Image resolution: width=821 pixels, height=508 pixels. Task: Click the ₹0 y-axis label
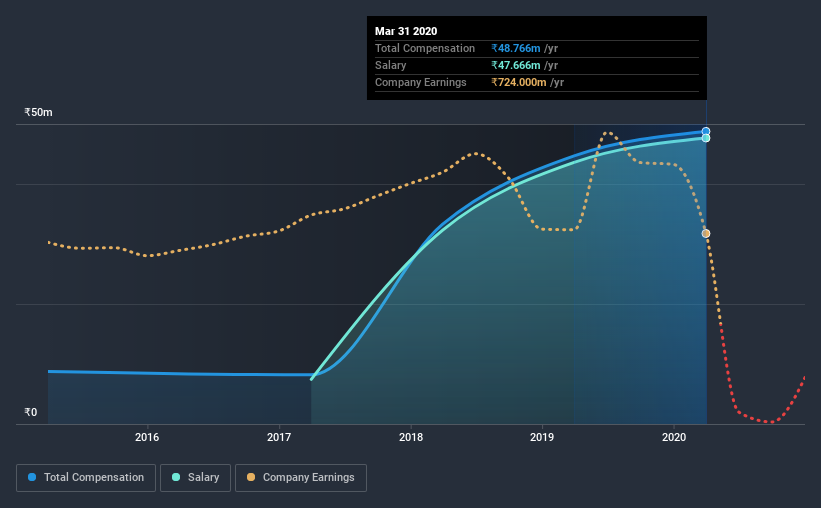(x=31, y=412)
